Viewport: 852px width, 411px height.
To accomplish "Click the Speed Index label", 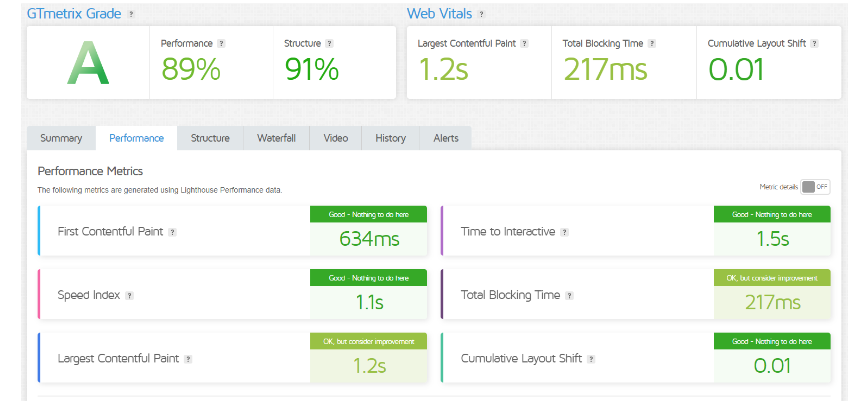I will pos(88,295).
